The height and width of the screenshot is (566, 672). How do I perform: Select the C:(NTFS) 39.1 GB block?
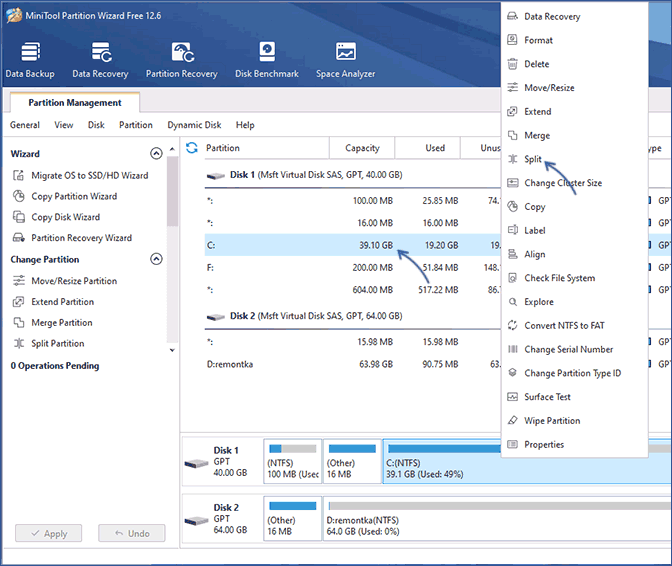point(527,461)
